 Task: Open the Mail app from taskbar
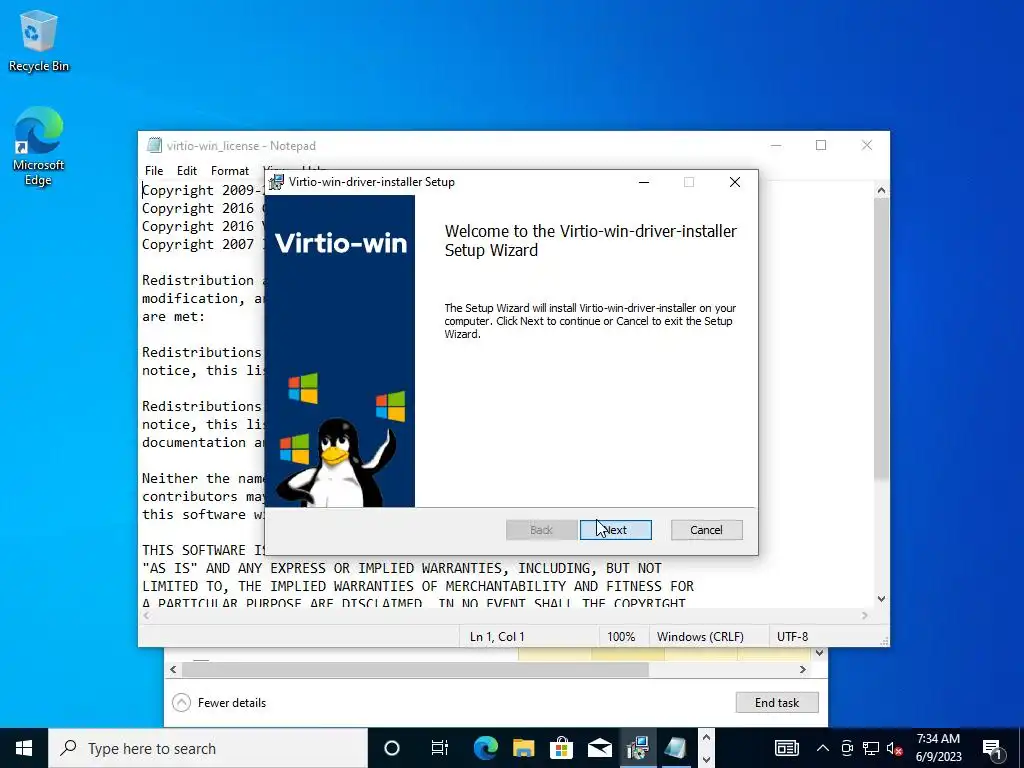tap(599, 748)
